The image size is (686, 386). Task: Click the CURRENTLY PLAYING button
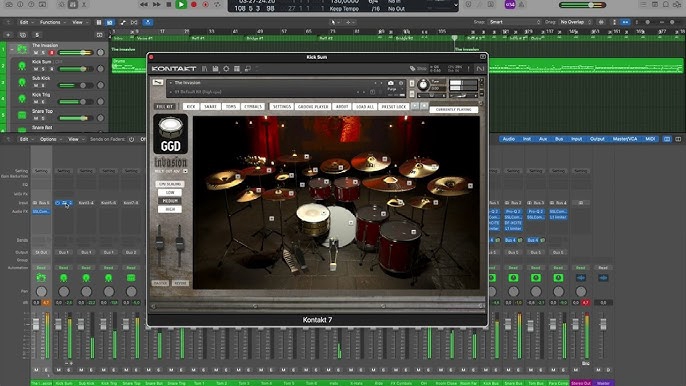pos(454,109)
